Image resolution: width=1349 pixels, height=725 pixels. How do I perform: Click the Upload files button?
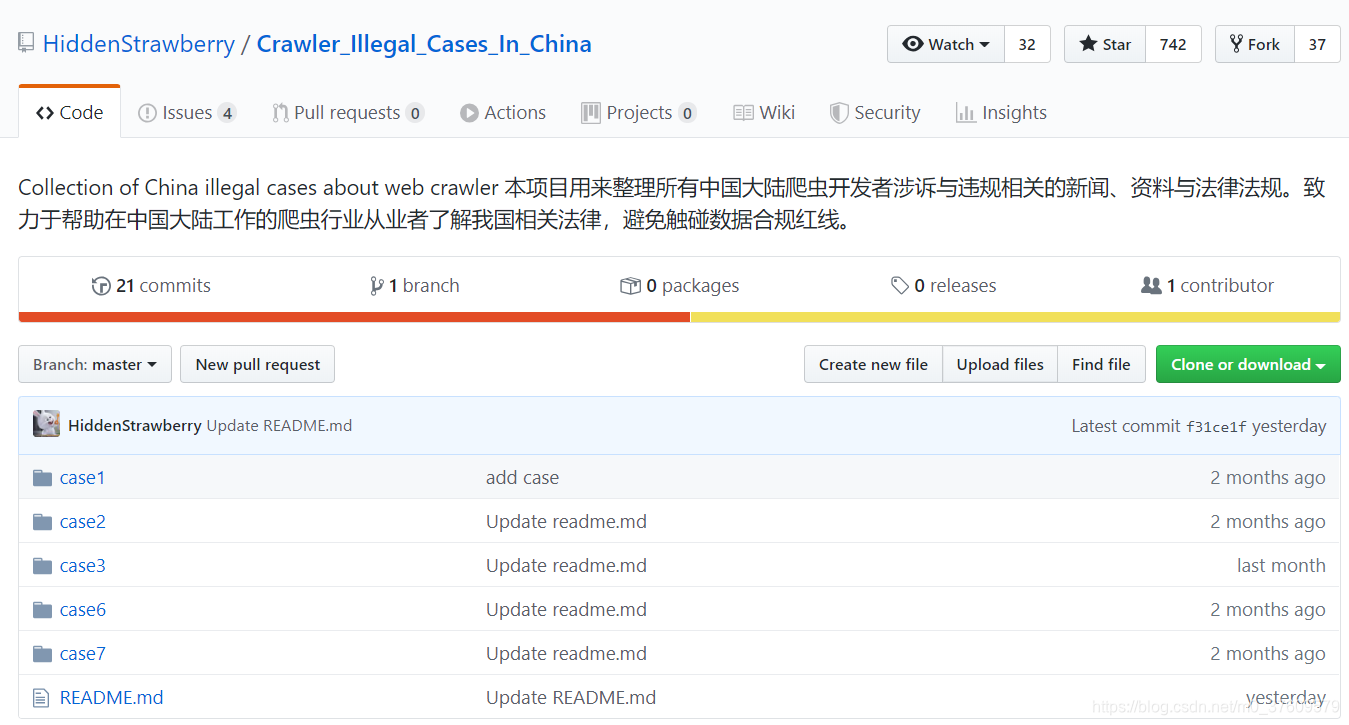[x=1000, y=364]
